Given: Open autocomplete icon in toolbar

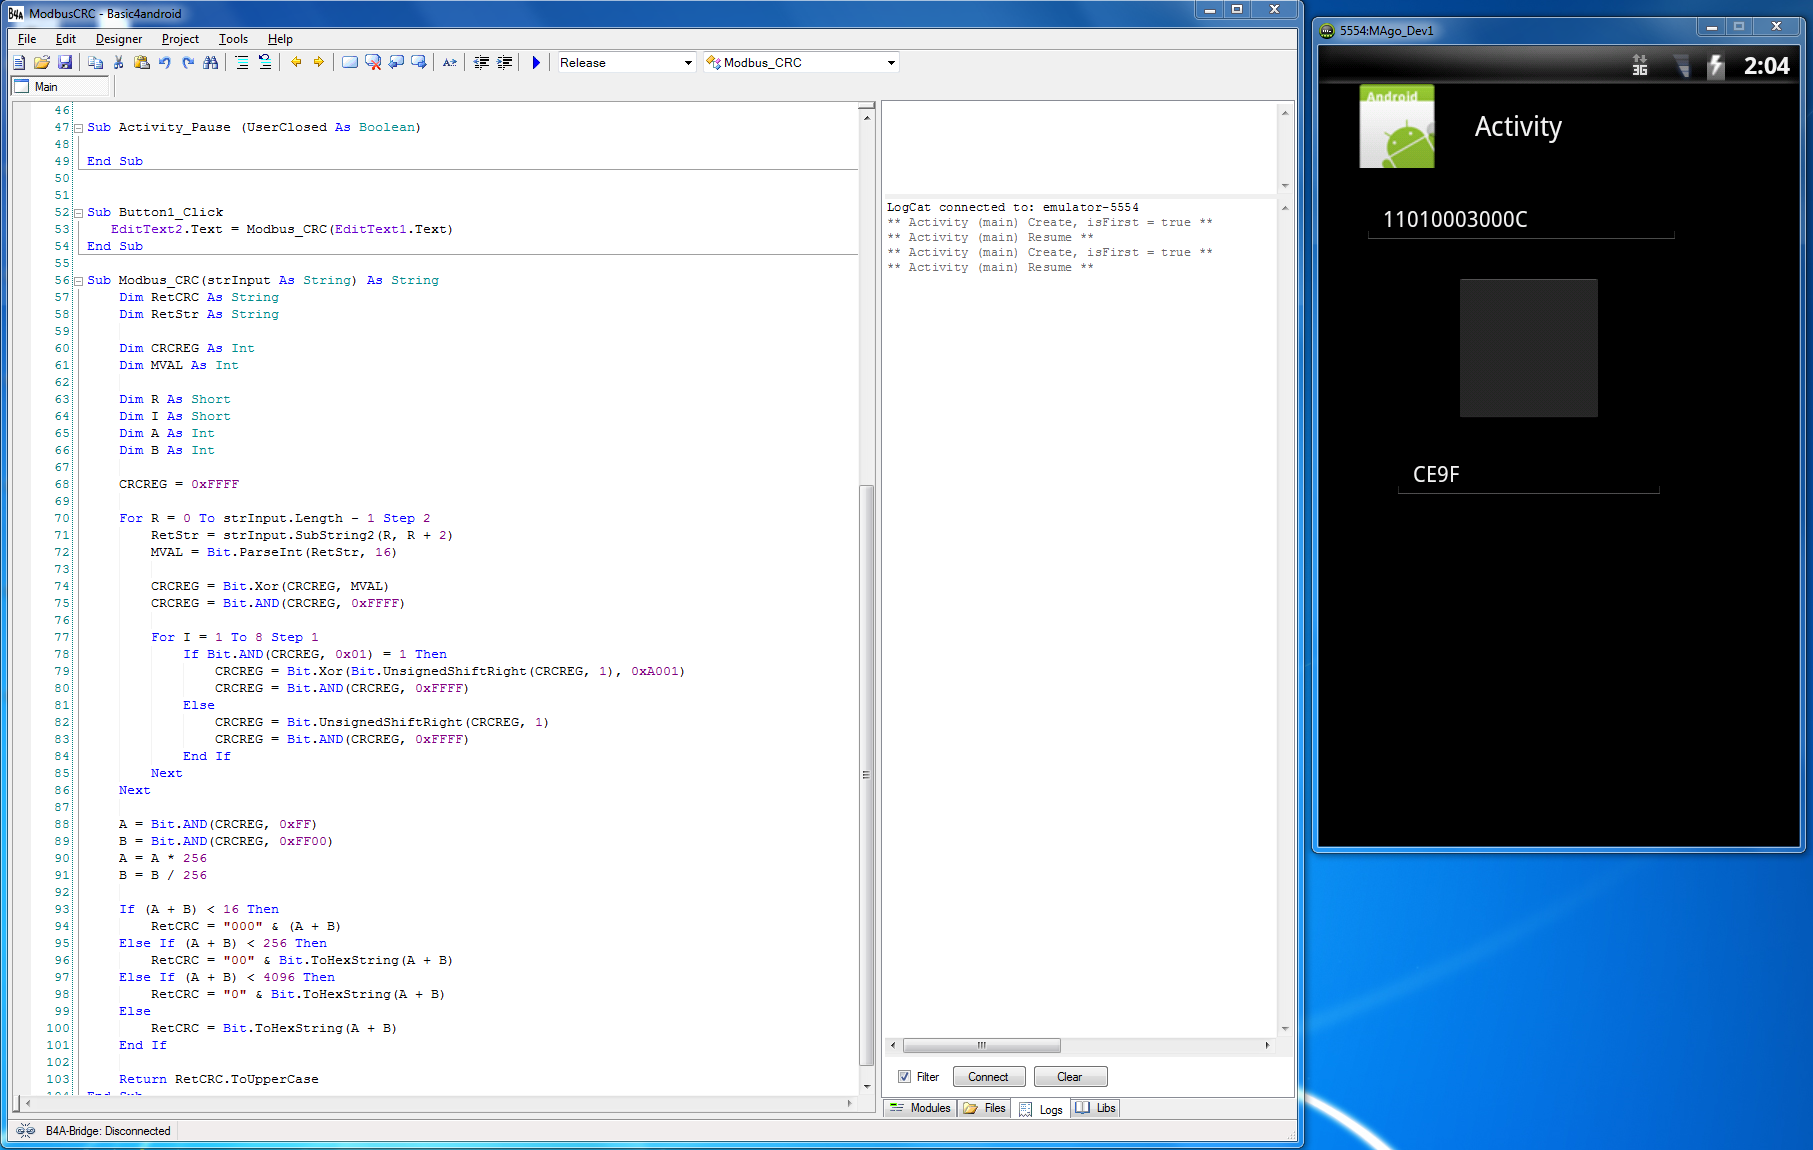Looking at the screenshot, I should coord(450,63).
